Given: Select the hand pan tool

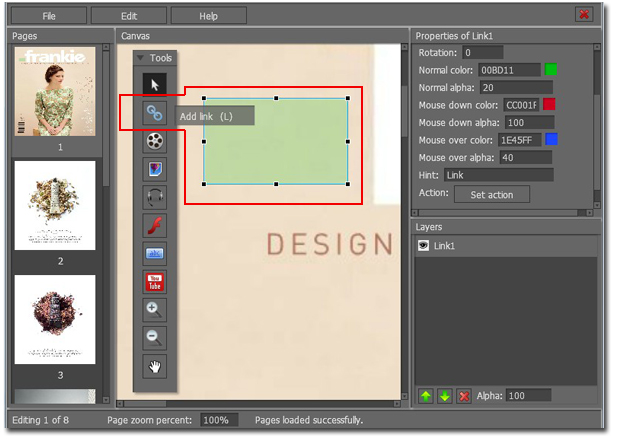Looking at the screenshot, I should 155,366.
